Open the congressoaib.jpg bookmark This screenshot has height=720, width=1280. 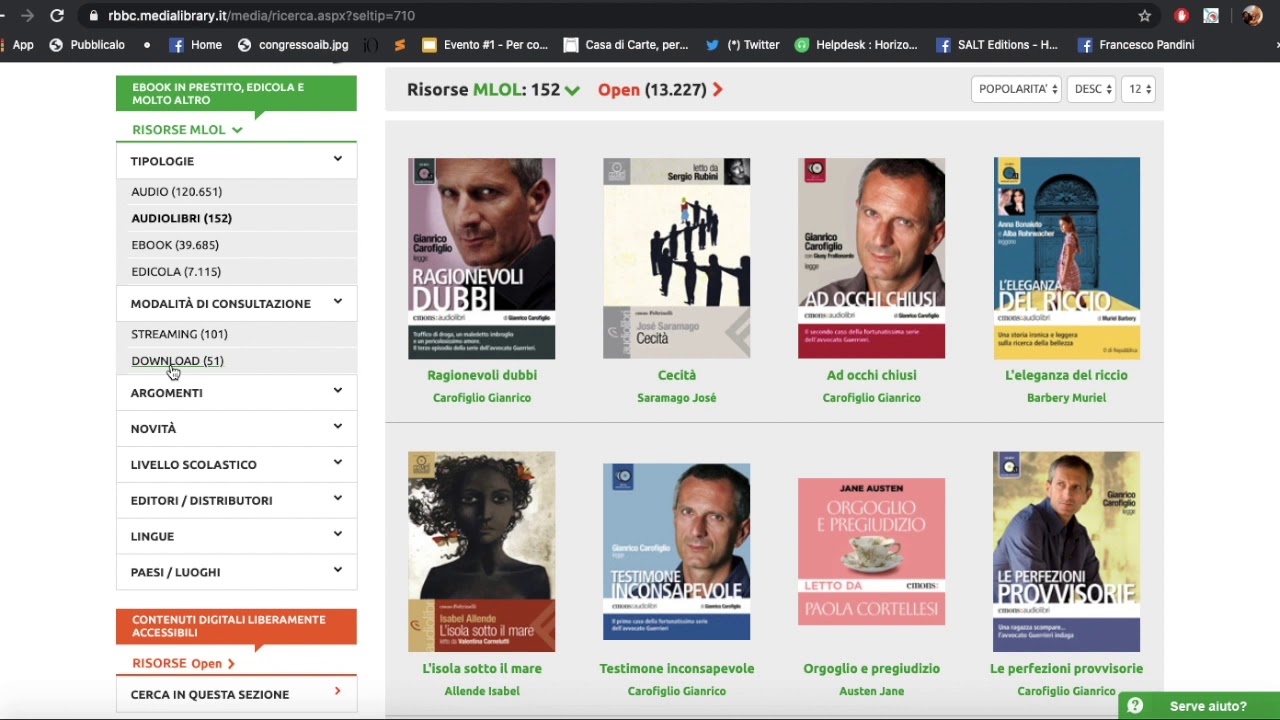click(x=293, y=45)
